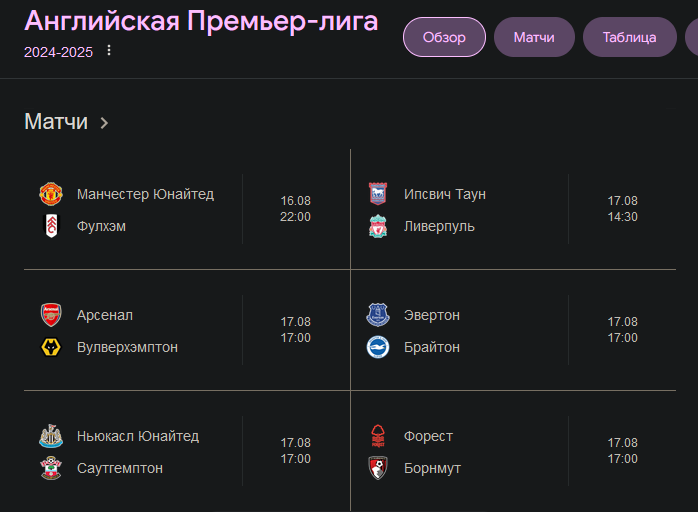Open the three-dot options menu
The image size is (698, 512).
click(x=109, y=50)
